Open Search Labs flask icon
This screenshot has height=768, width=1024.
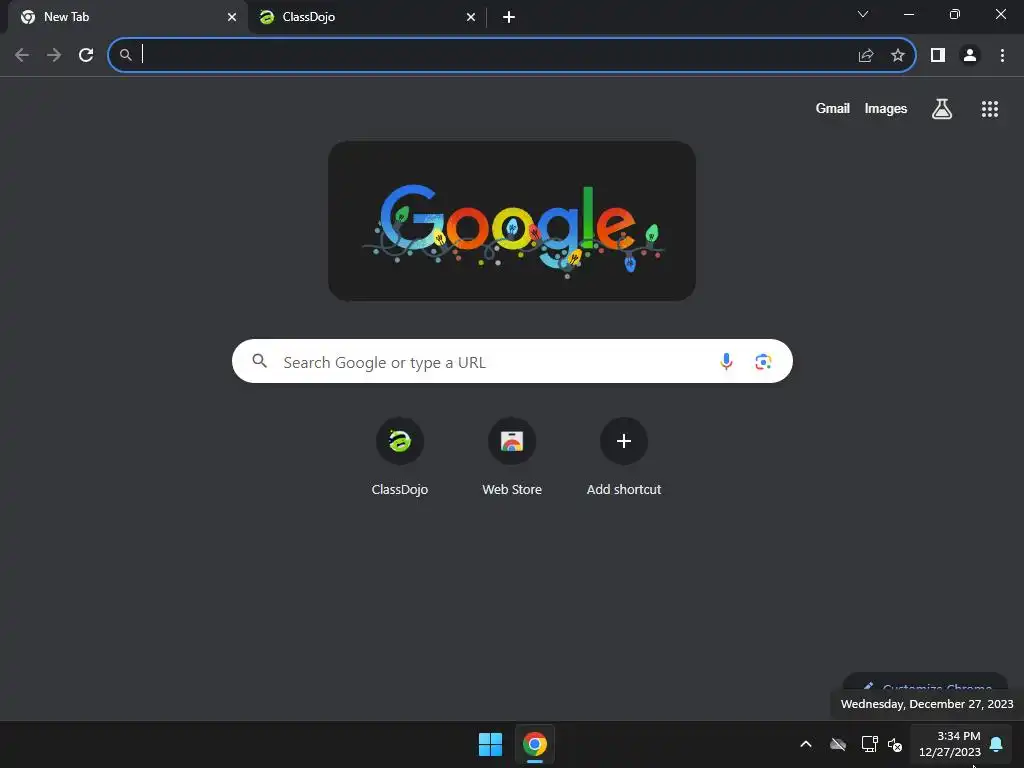[x=942, y=109]
